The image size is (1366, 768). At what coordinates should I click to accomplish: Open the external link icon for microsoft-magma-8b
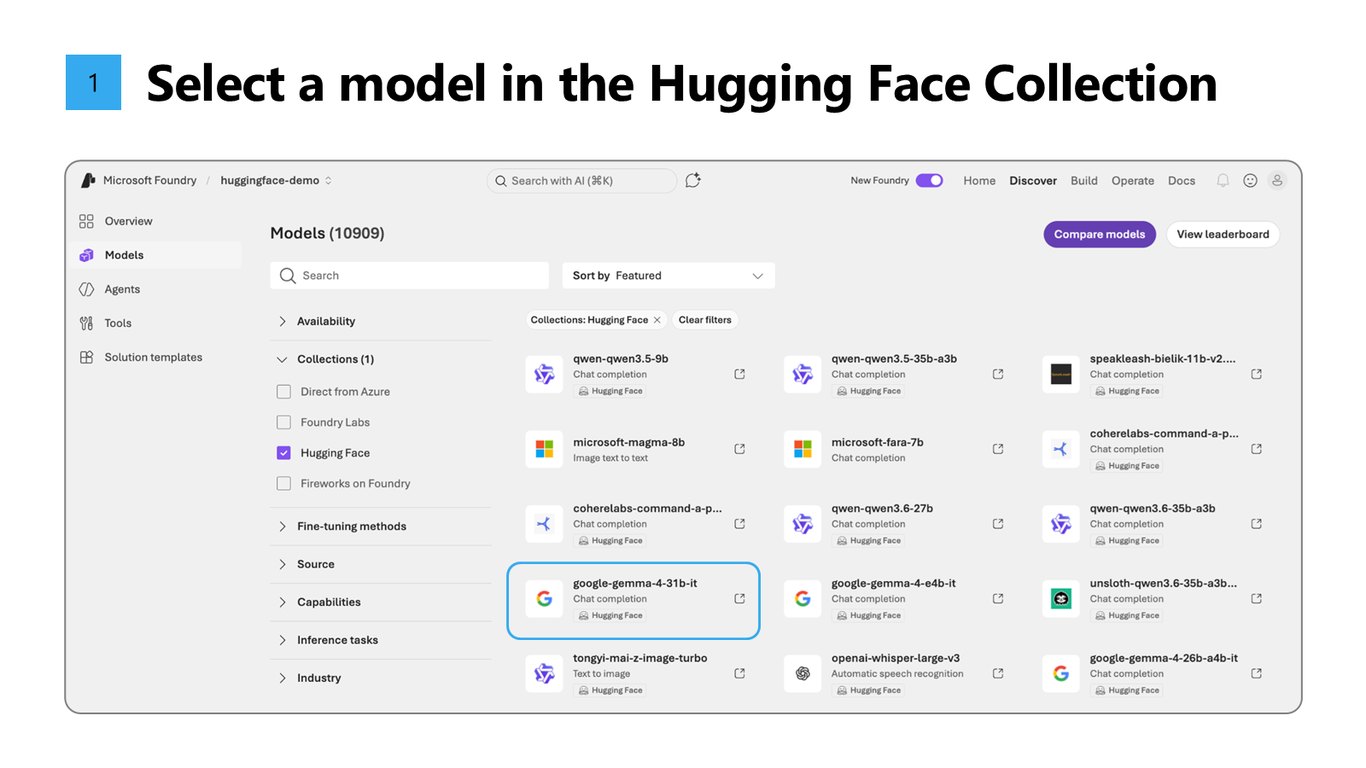coord(740,449)
